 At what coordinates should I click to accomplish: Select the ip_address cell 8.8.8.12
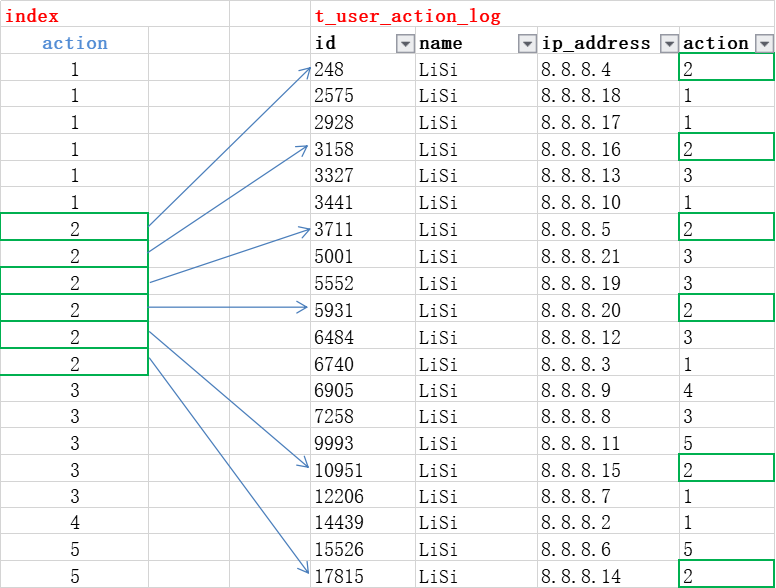tap(608, 335)
